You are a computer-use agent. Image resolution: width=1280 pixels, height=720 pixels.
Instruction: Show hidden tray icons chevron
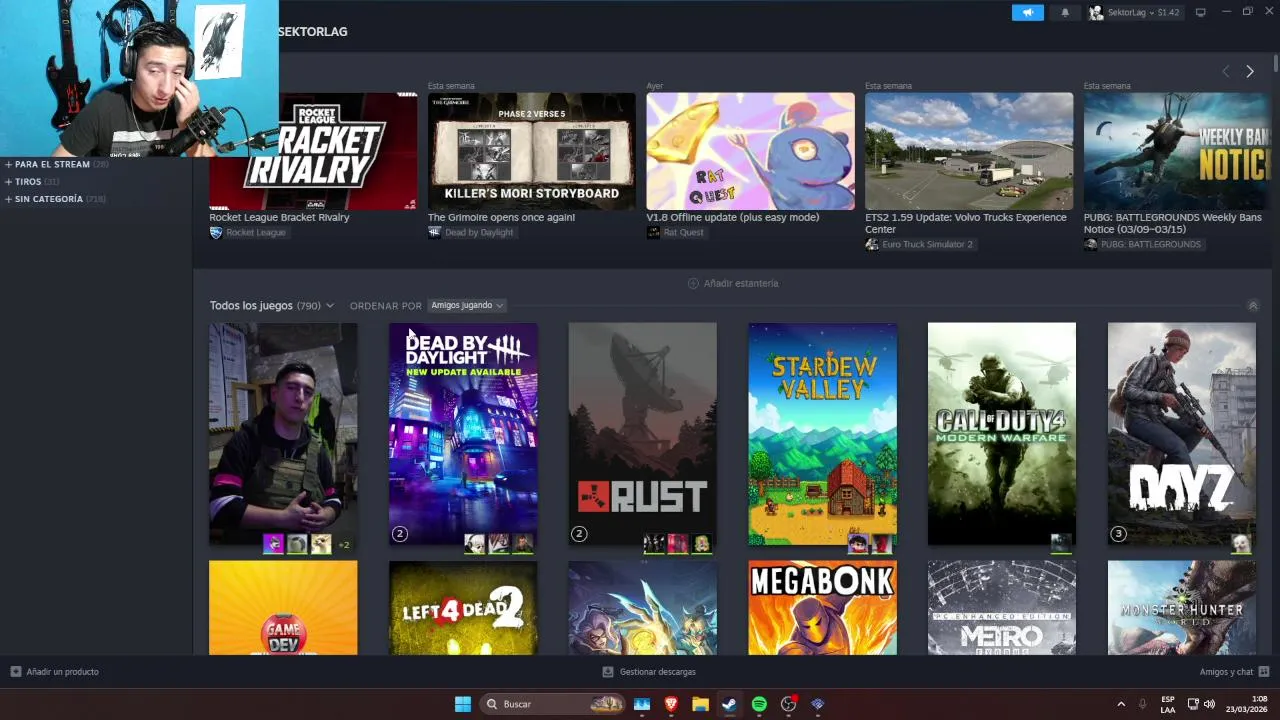[1120, 704]
